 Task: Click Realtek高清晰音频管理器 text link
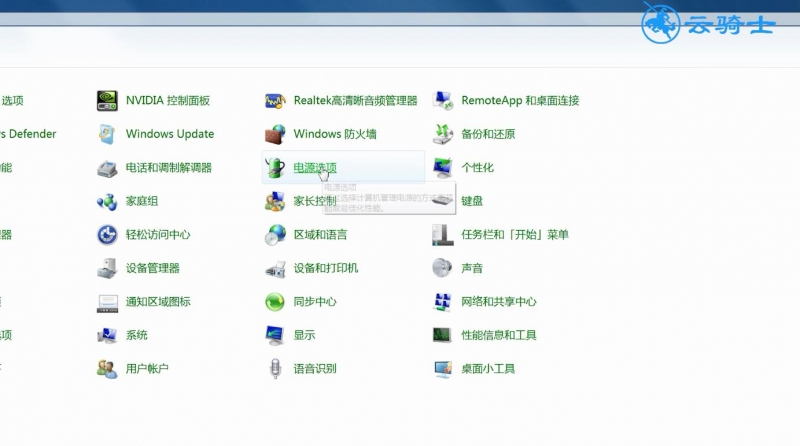click(x=355, y=101)
